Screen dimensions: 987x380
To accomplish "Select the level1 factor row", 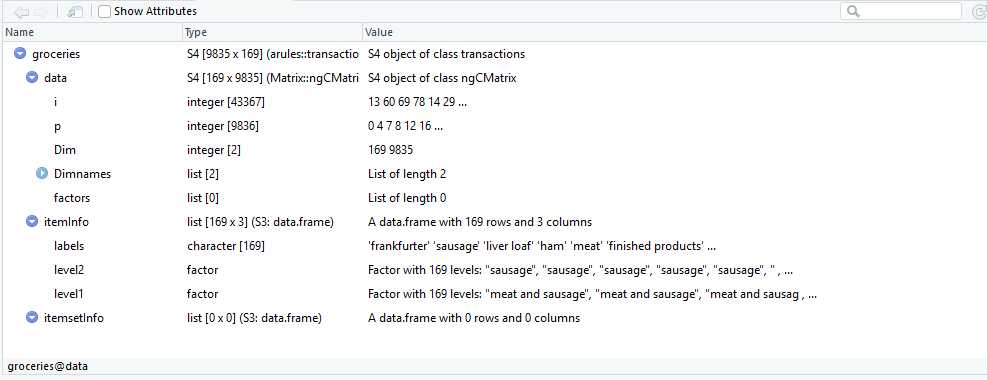I will (494, 294).
